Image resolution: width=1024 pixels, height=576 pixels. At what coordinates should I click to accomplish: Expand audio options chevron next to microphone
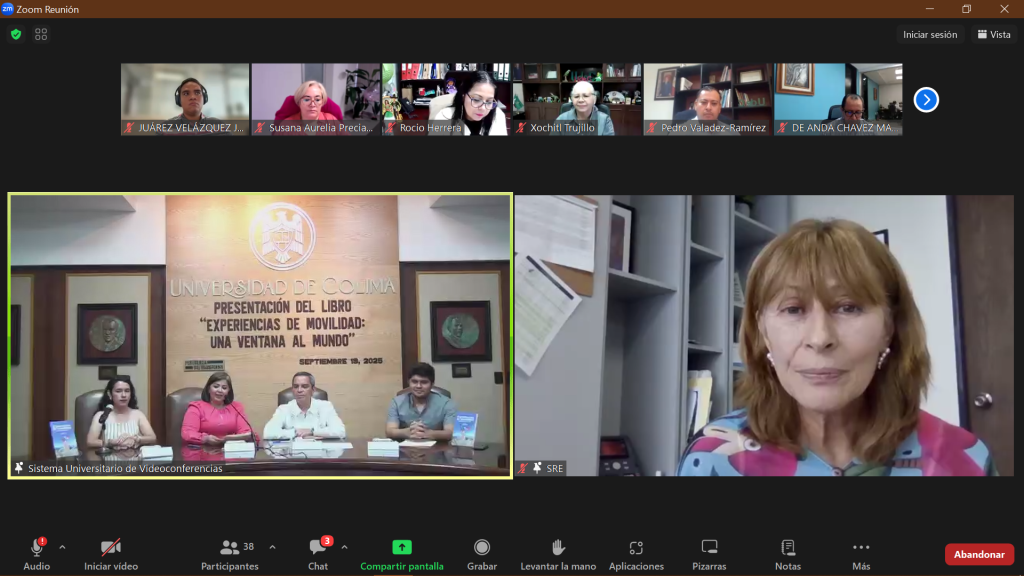(x=62, y=547)
